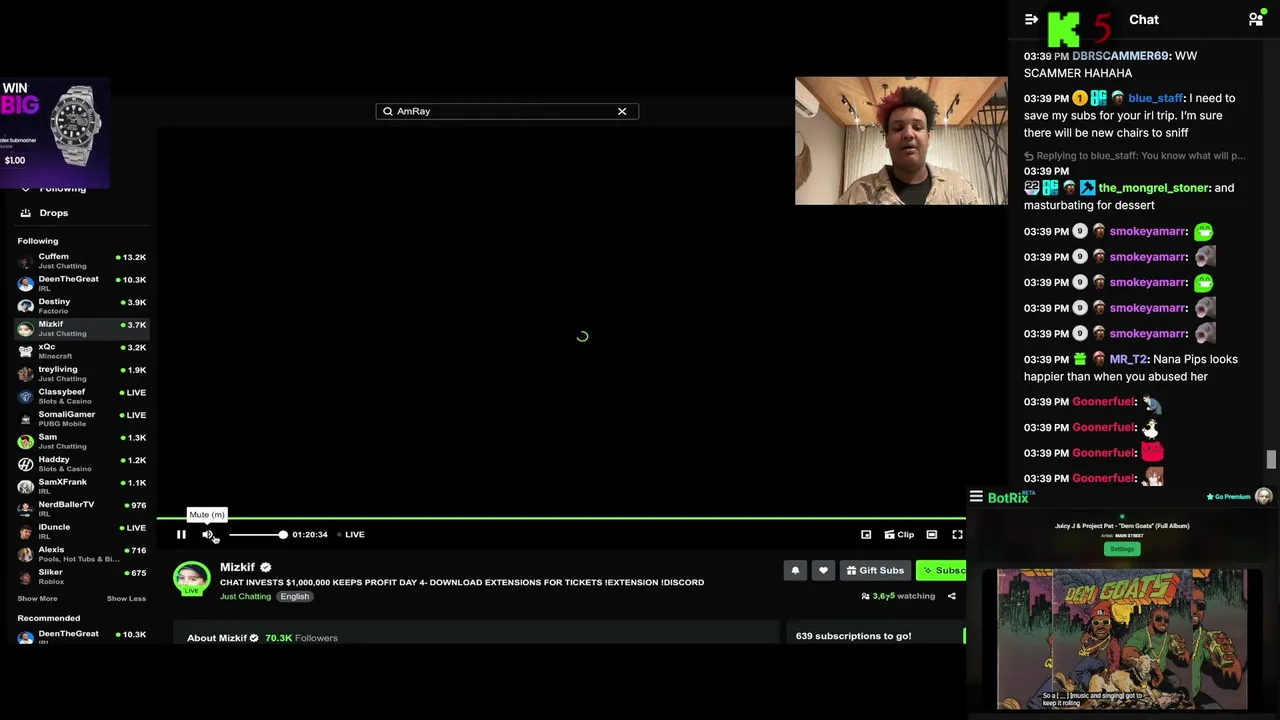Click the Dem Goats album artwork
This screenshot has height=720, width=1280.
coord(1122,639)
